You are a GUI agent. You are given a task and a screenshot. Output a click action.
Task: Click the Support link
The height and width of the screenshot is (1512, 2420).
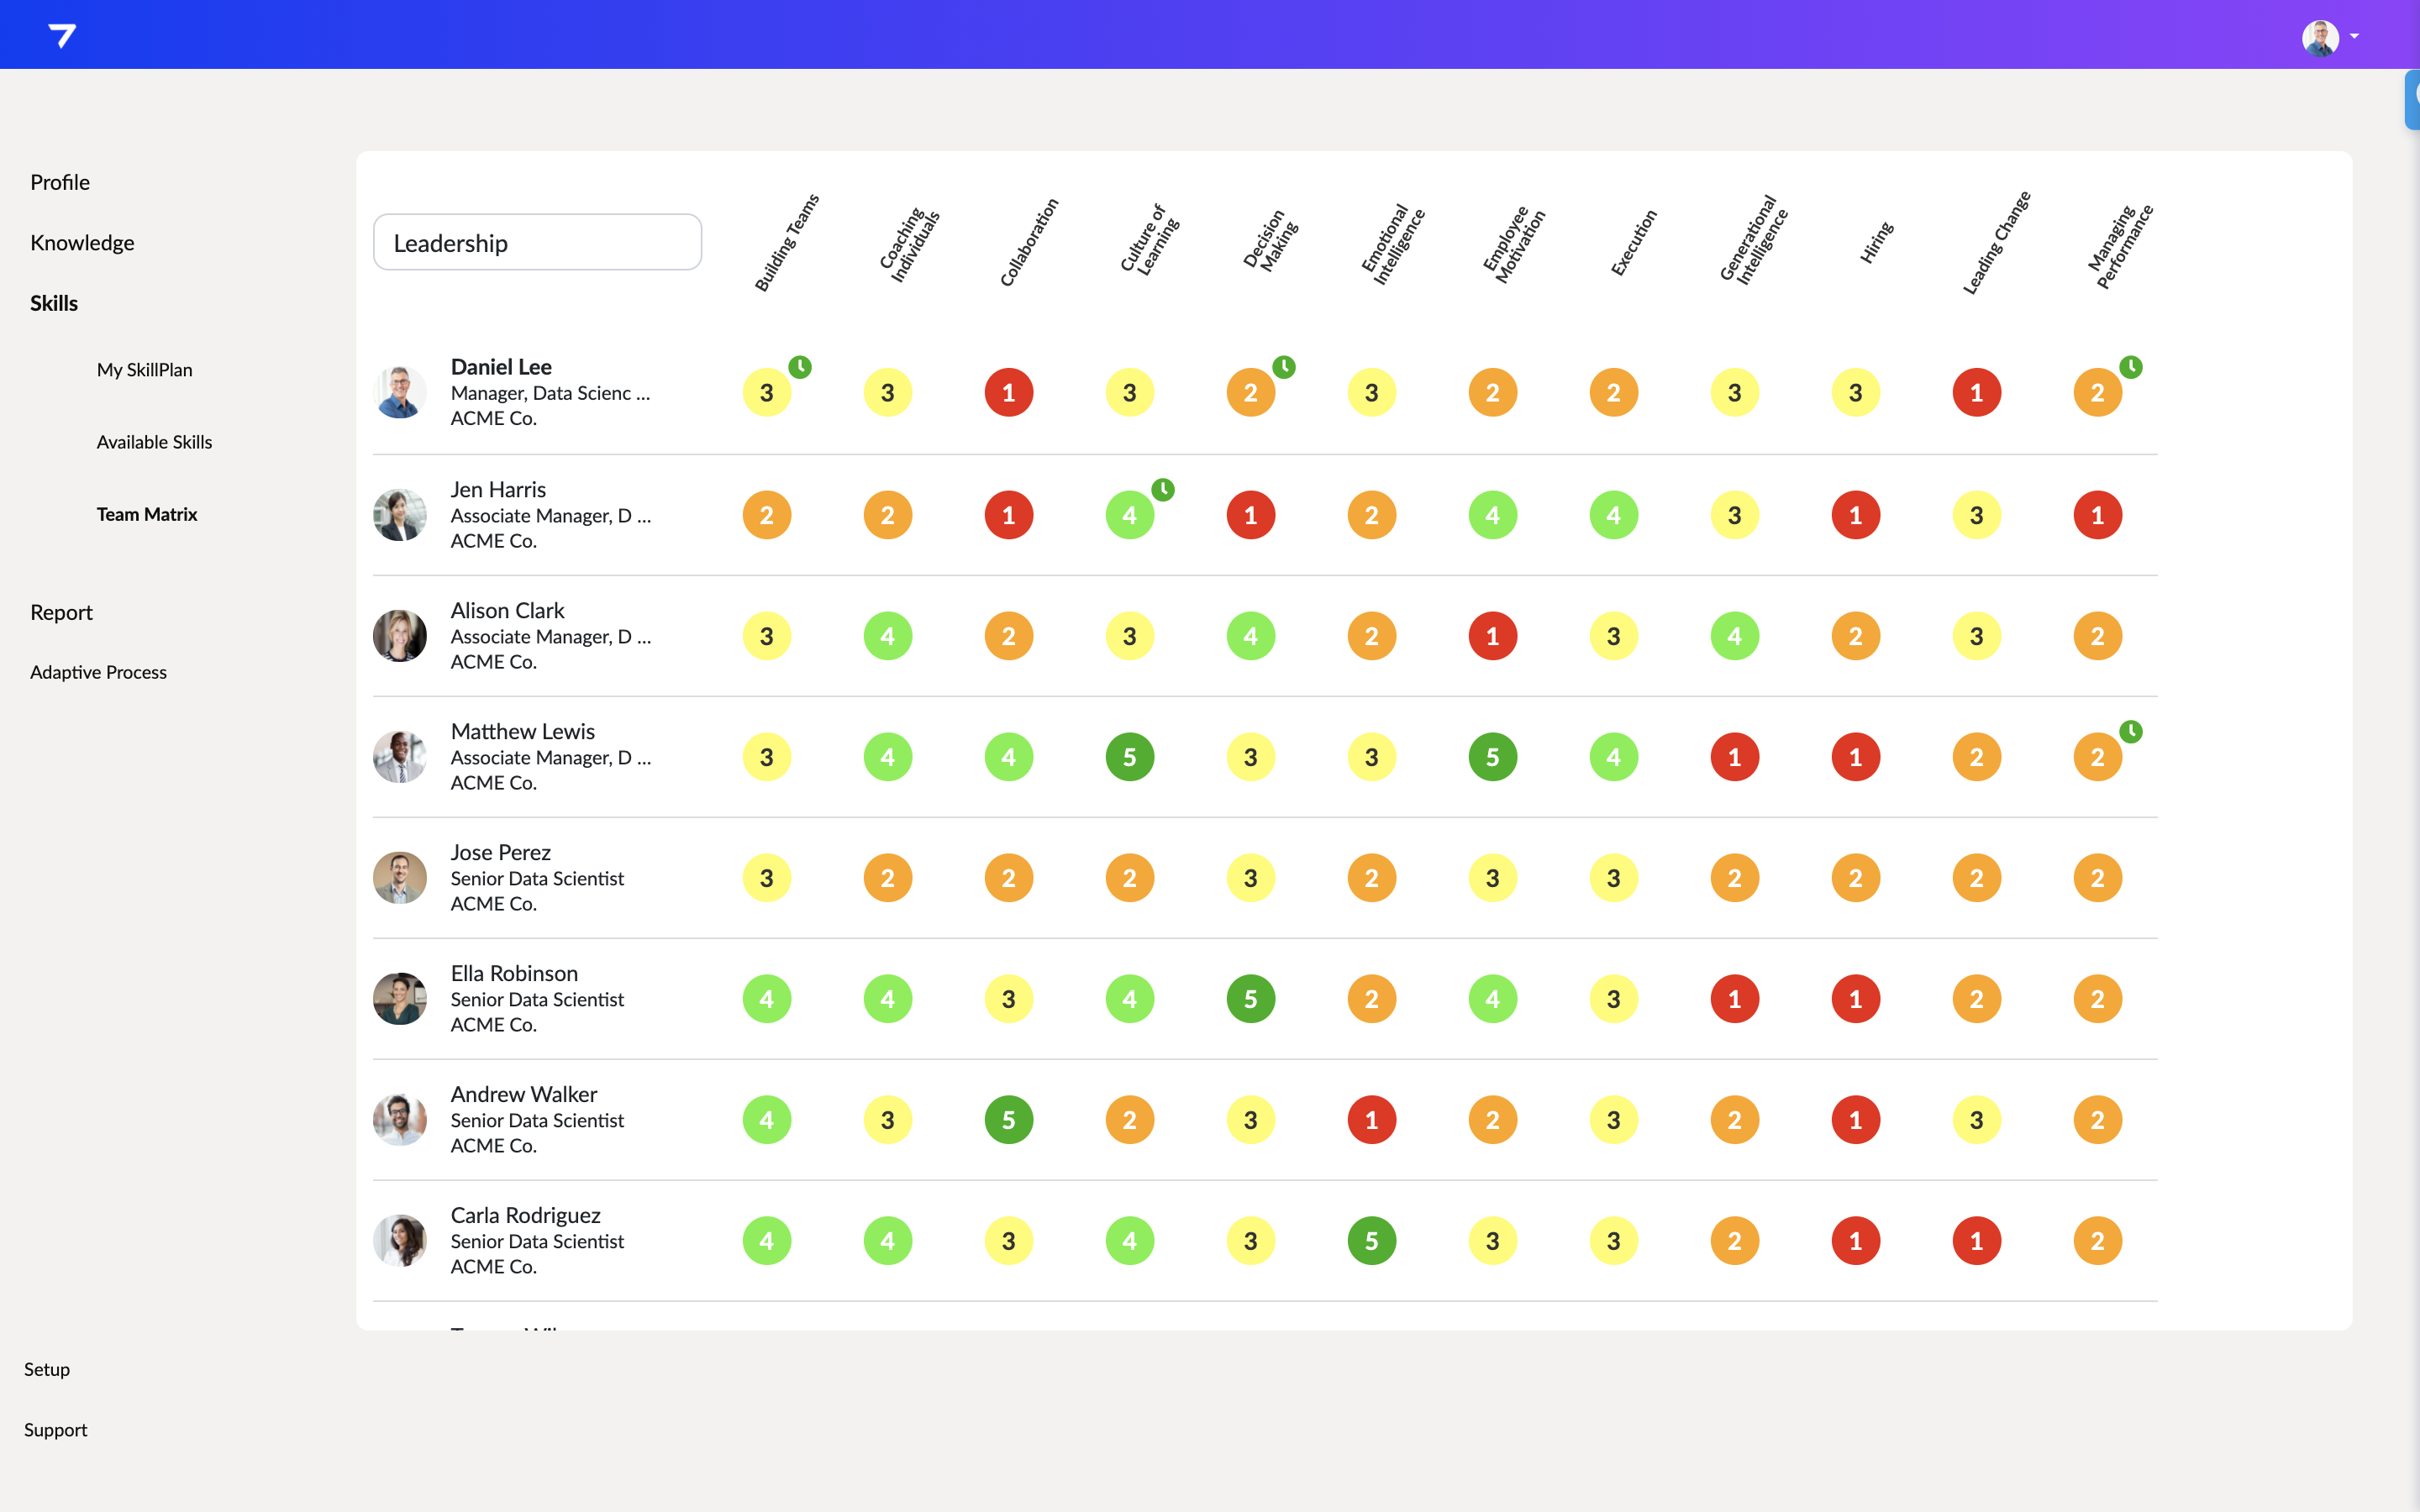pyautogui.click(x=55, y=1430)
